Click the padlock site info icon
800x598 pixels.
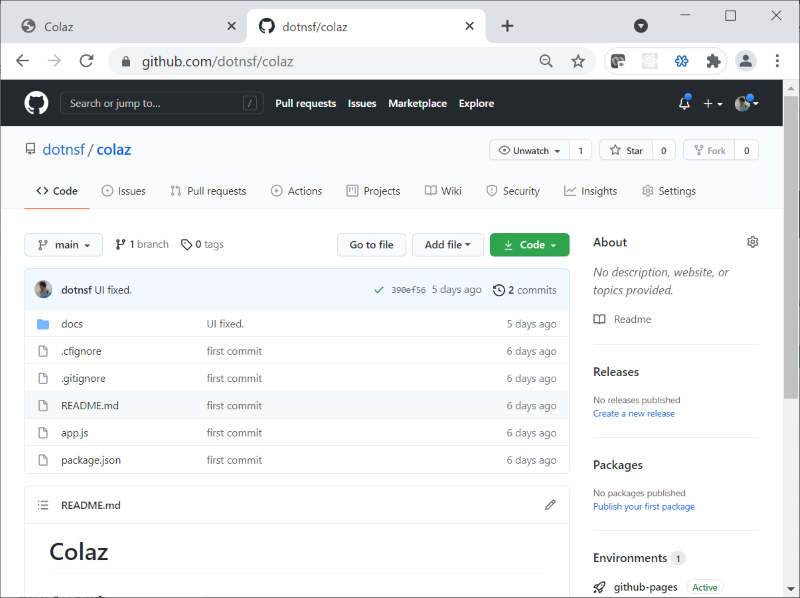(126, 62)
